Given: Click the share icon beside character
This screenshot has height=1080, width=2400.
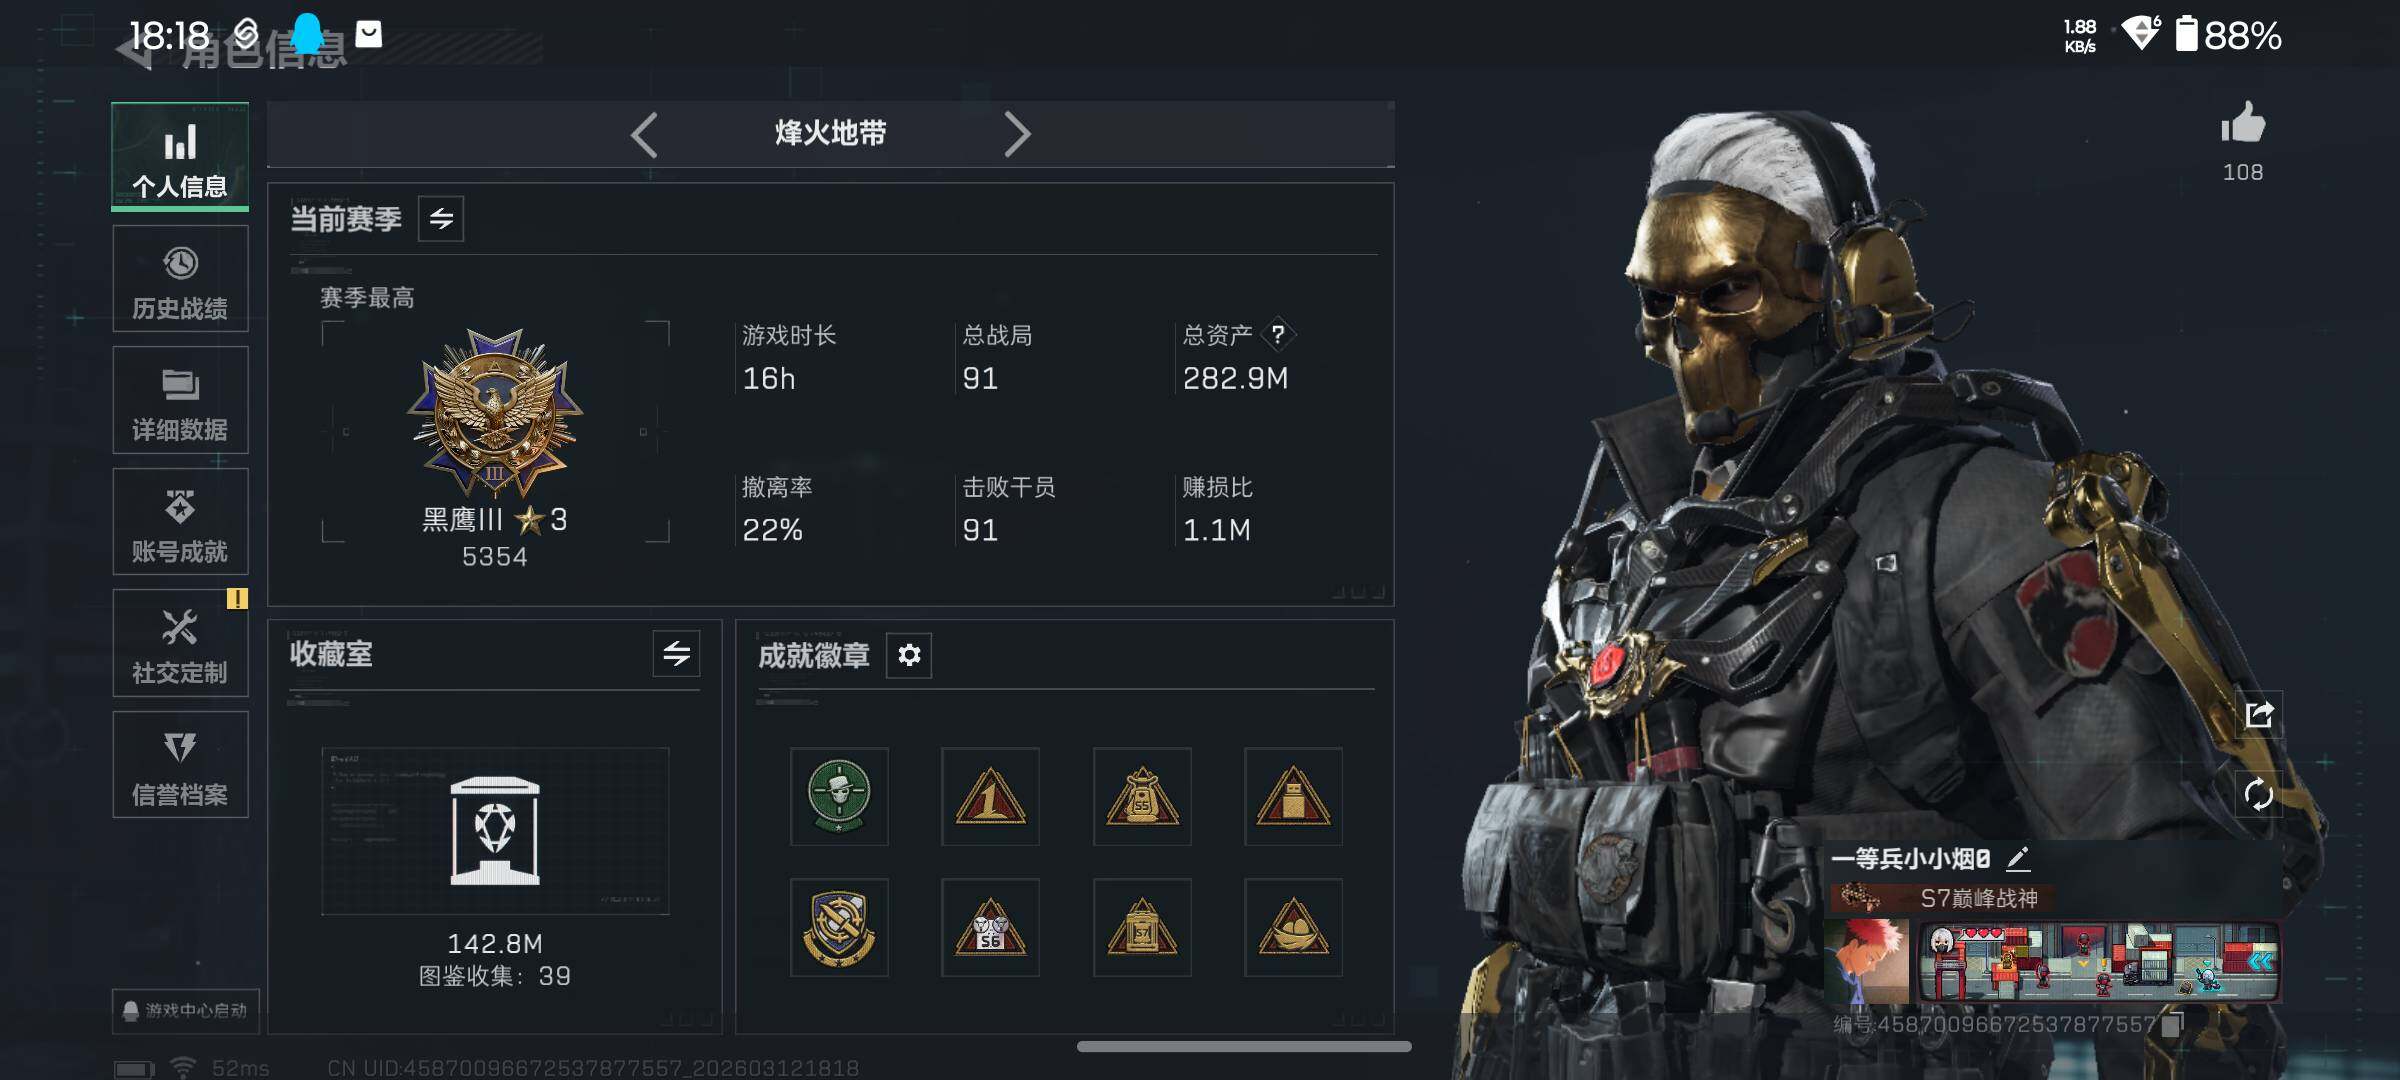Looking at the screenshot, I should tap(2259, 714).
